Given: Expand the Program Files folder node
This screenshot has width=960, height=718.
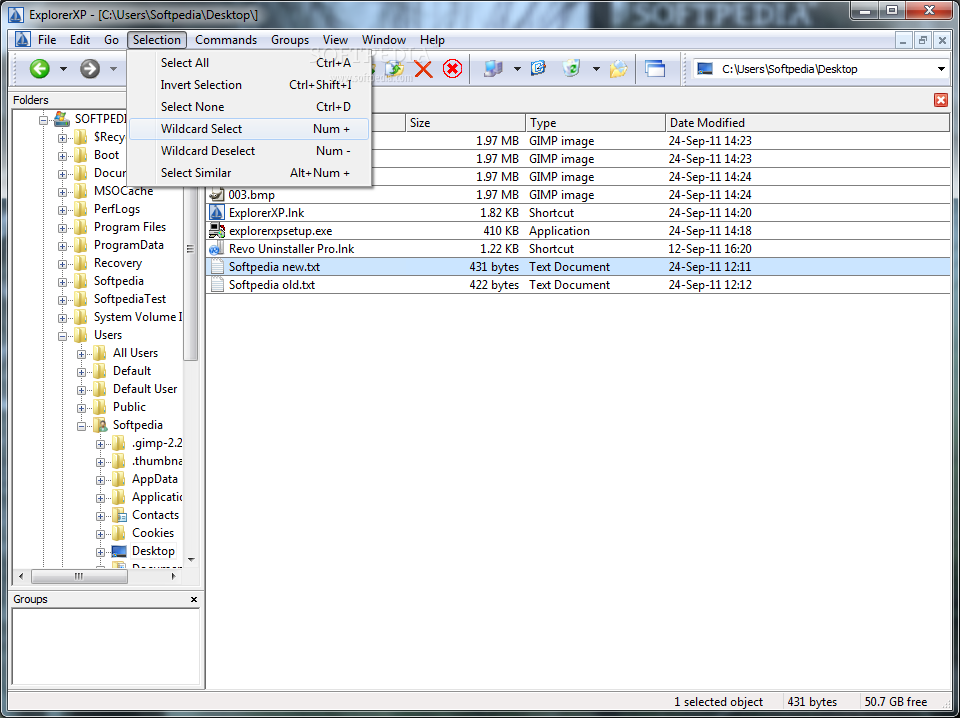Looking at the screenshot, I should [62, 228].
